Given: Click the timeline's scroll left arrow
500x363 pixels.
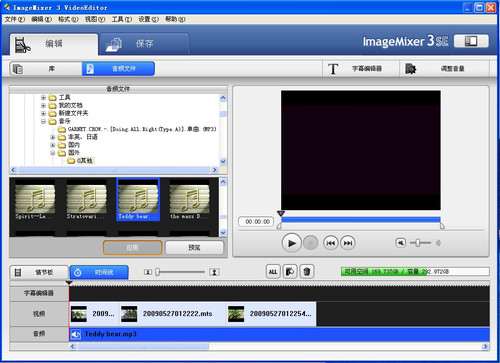Looking at the screenshot, I should 73,347.
